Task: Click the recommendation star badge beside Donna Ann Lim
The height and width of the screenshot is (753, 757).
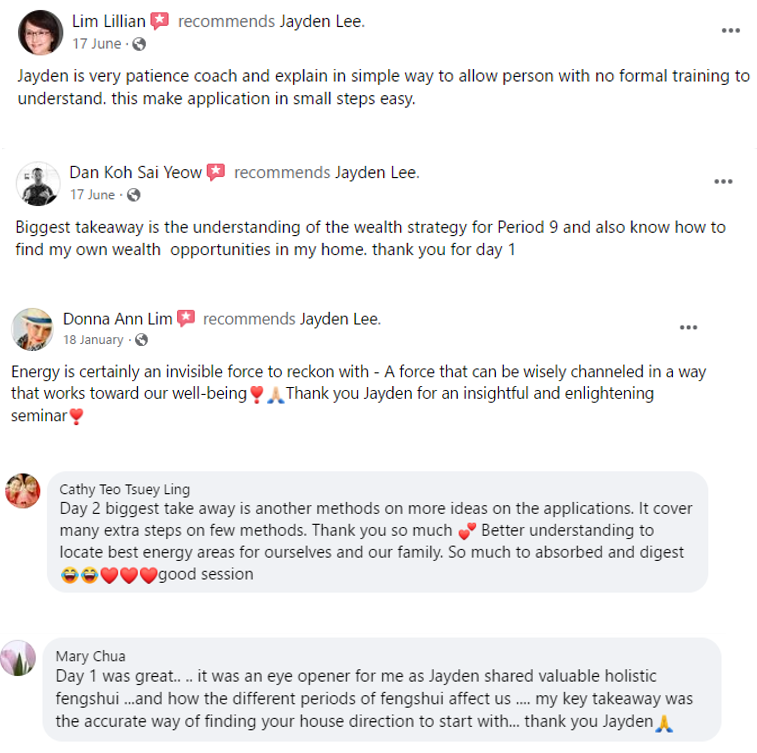Action: tap(186, 319)
